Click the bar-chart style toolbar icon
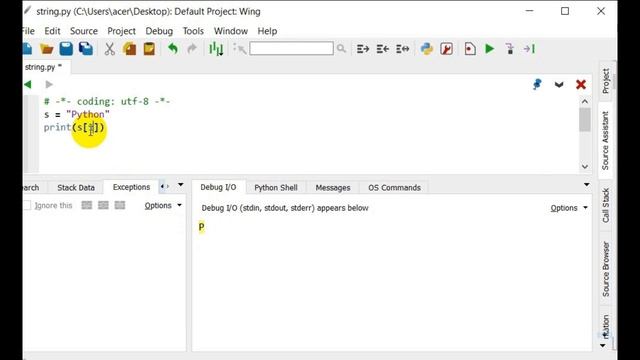This screenshot has height=360, width=640. tap(216, 49)
